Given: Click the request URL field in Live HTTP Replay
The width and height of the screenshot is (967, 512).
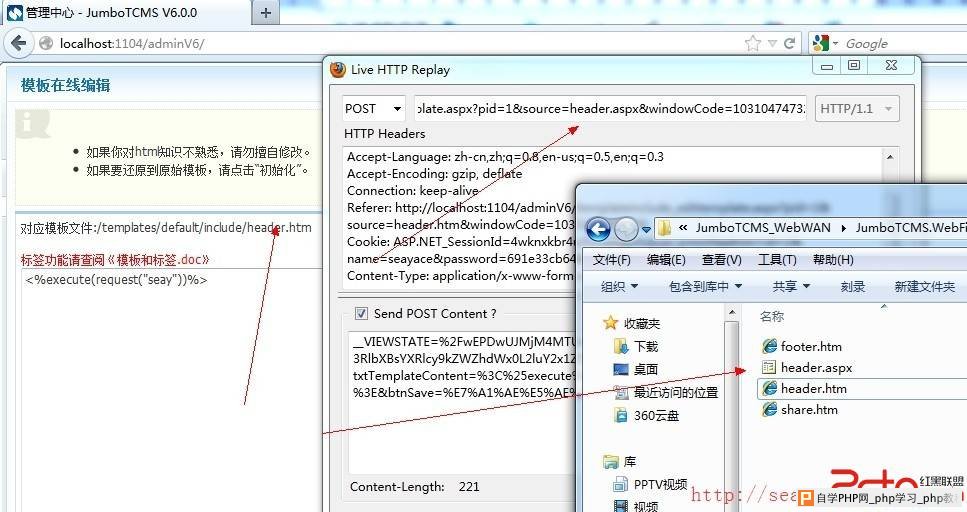Looking at the screenshot, I should point(611,109).
